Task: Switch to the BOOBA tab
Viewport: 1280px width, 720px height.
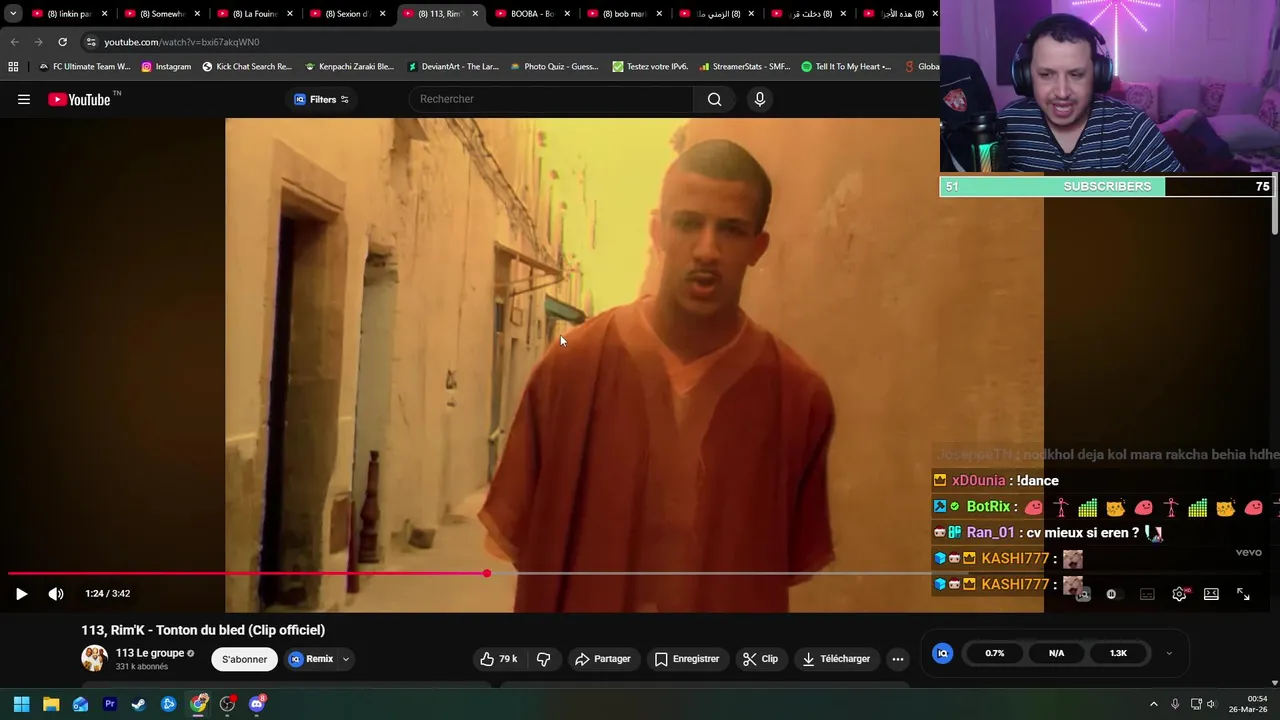Action: point(530,14)
